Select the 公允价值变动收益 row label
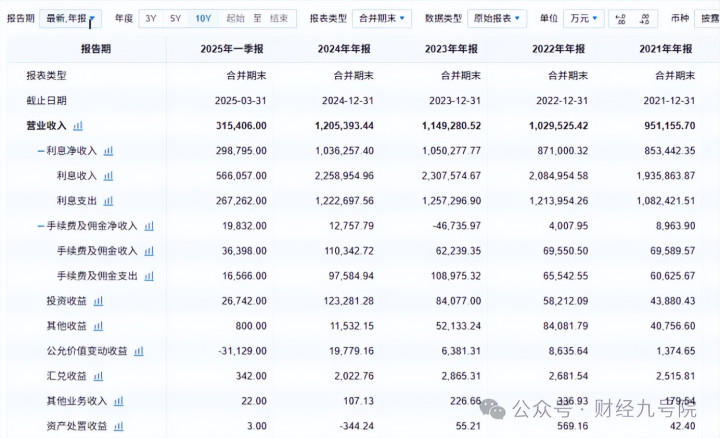This screenshot has height=438, width=720. point(87,351)
